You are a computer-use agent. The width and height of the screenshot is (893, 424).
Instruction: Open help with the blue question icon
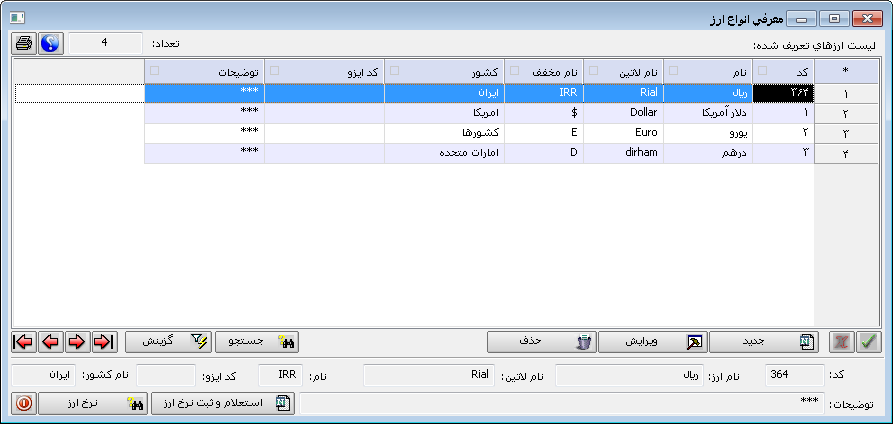click(51, 43)
